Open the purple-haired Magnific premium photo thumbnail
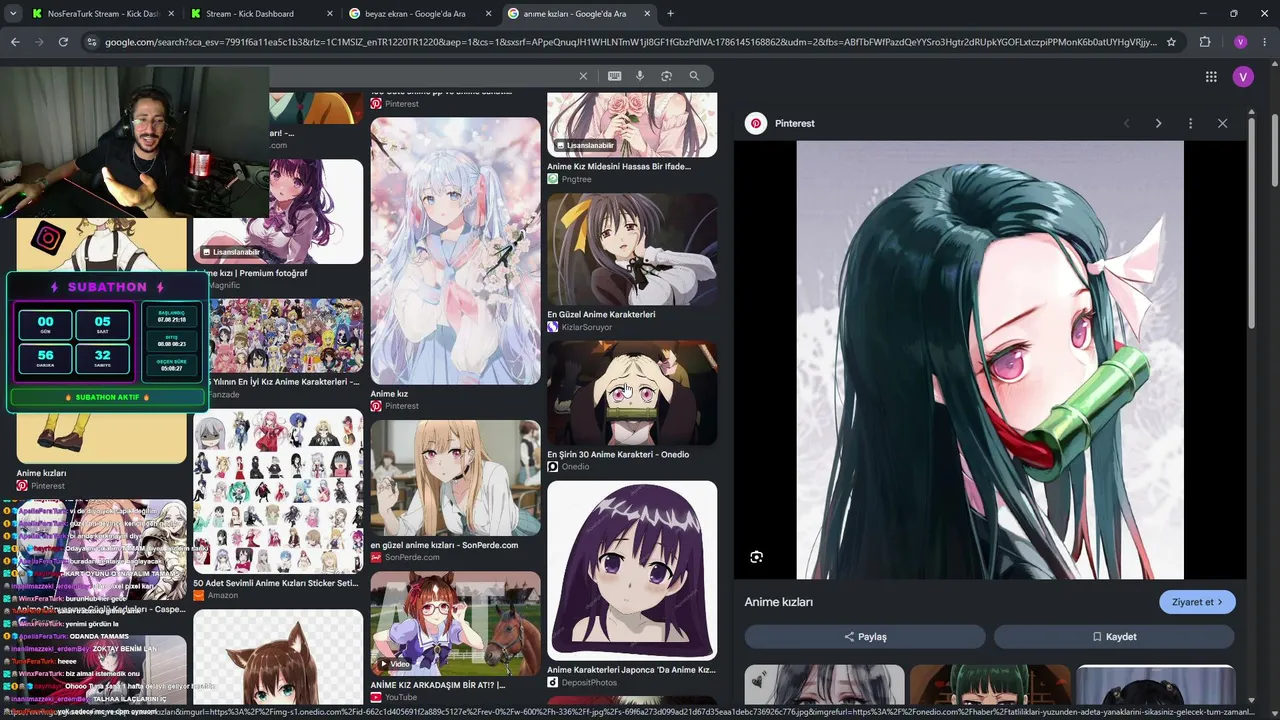This screenshot has width=1280, height=720. [278, 211]
